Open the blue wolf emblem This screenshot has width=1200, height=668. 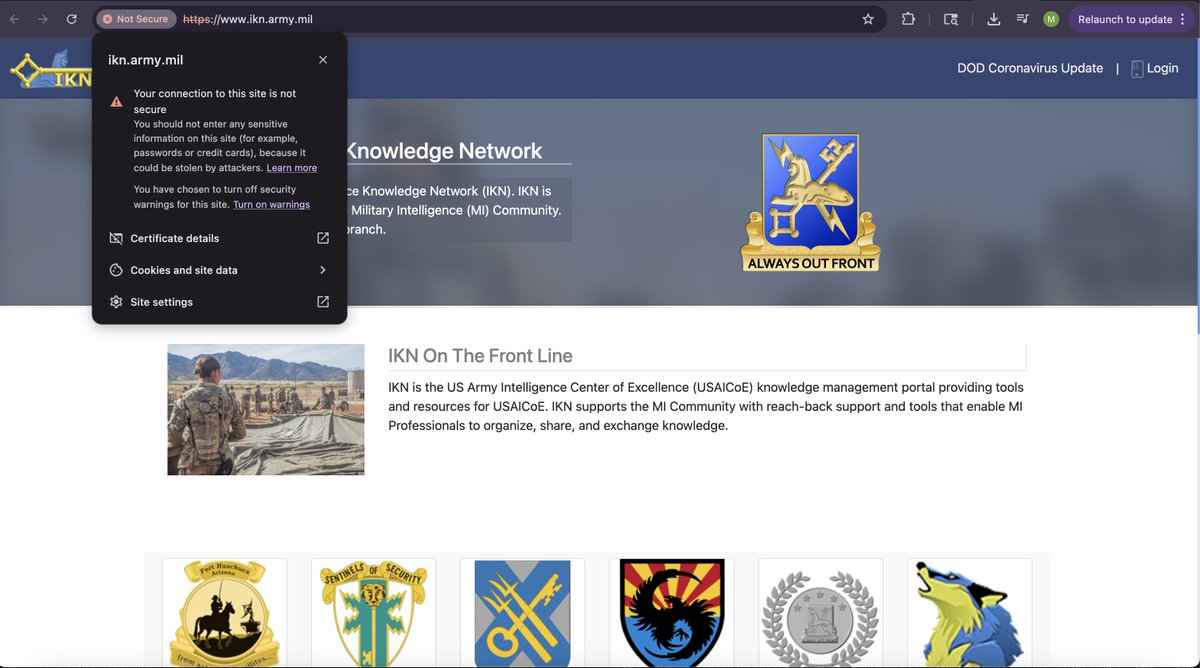pos(969,613)
